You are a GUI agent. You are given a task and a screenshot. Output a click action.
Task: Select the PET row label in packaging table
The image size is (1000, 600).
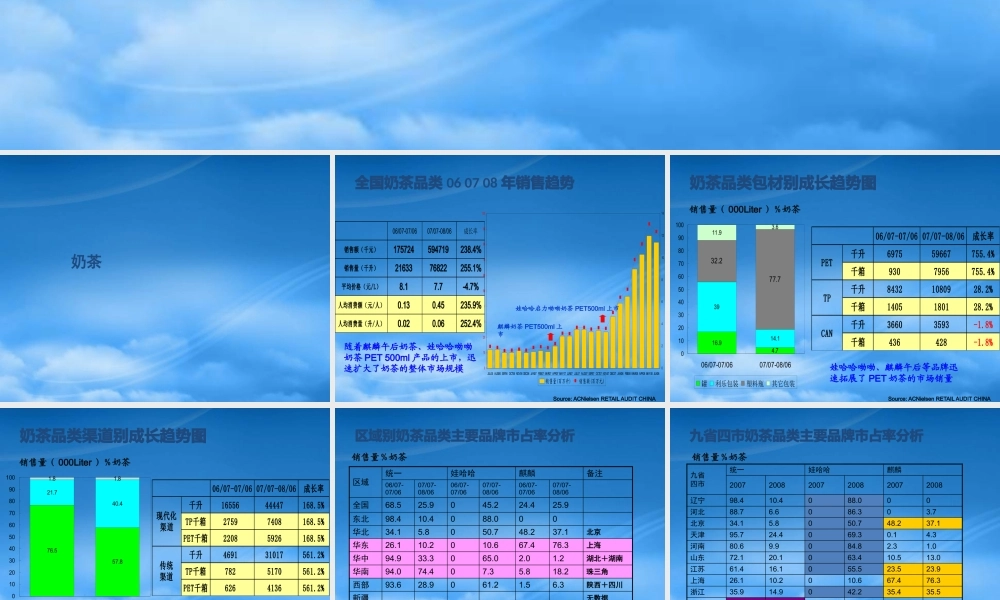(x=827, y=262)
